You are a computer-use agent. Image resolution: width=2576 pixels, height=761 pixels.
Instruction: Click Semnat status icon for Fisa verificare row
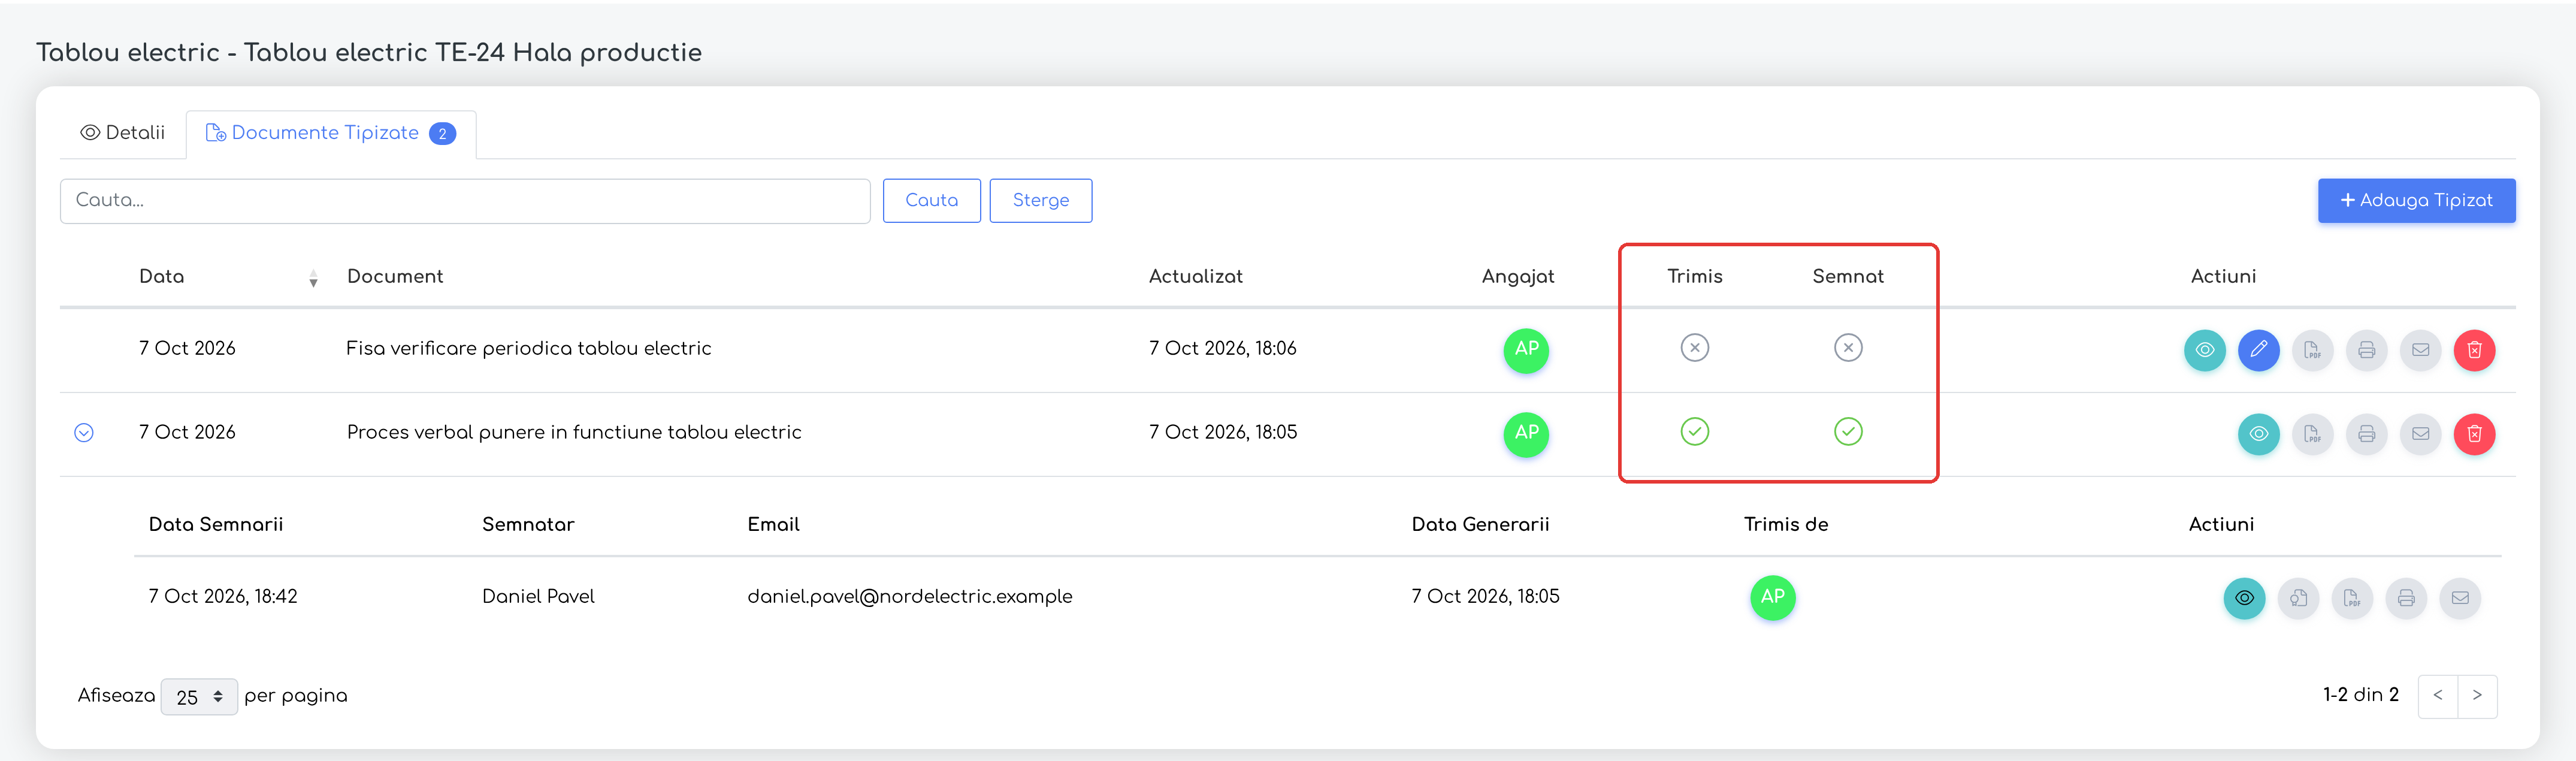(1848, 348)
